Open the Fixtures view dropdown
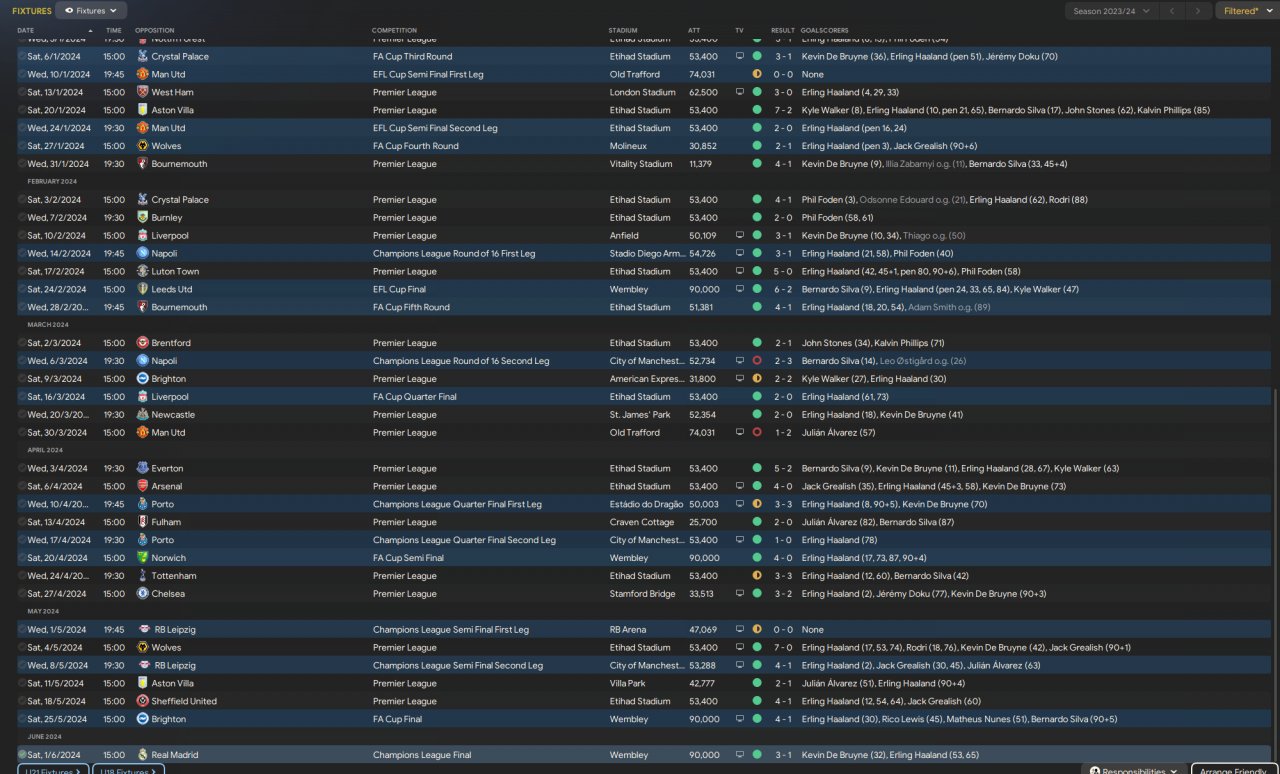 [x=90, y=11]
